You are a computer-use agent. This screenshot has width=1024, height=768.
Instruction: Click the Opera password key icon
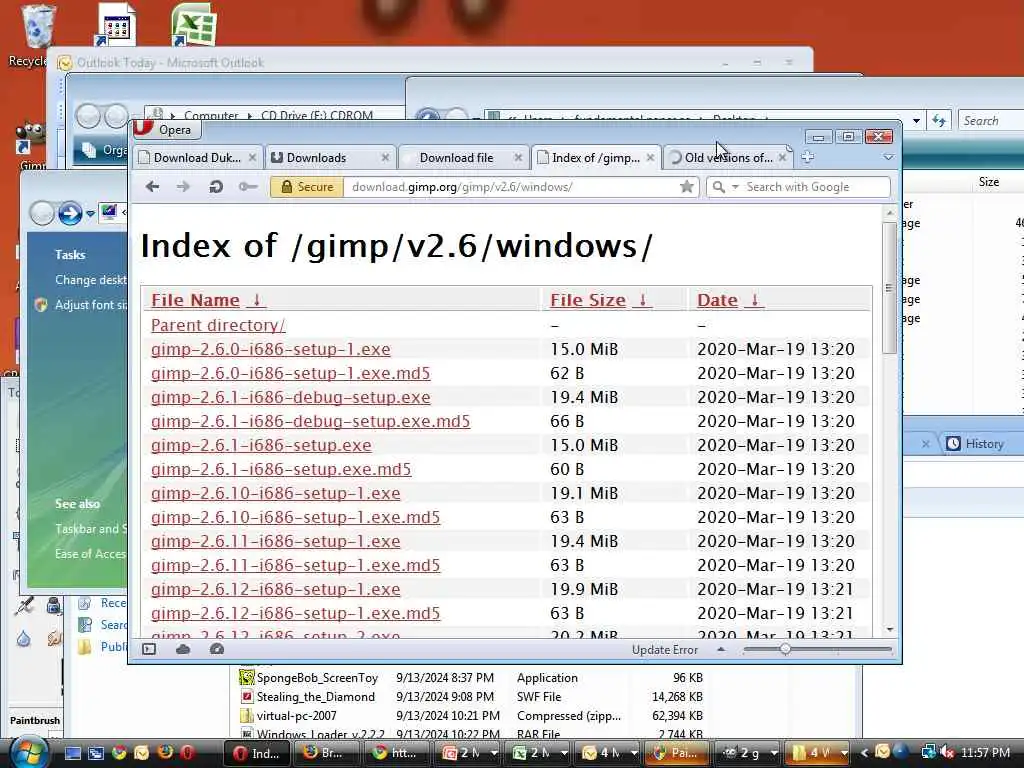(248, 187)
